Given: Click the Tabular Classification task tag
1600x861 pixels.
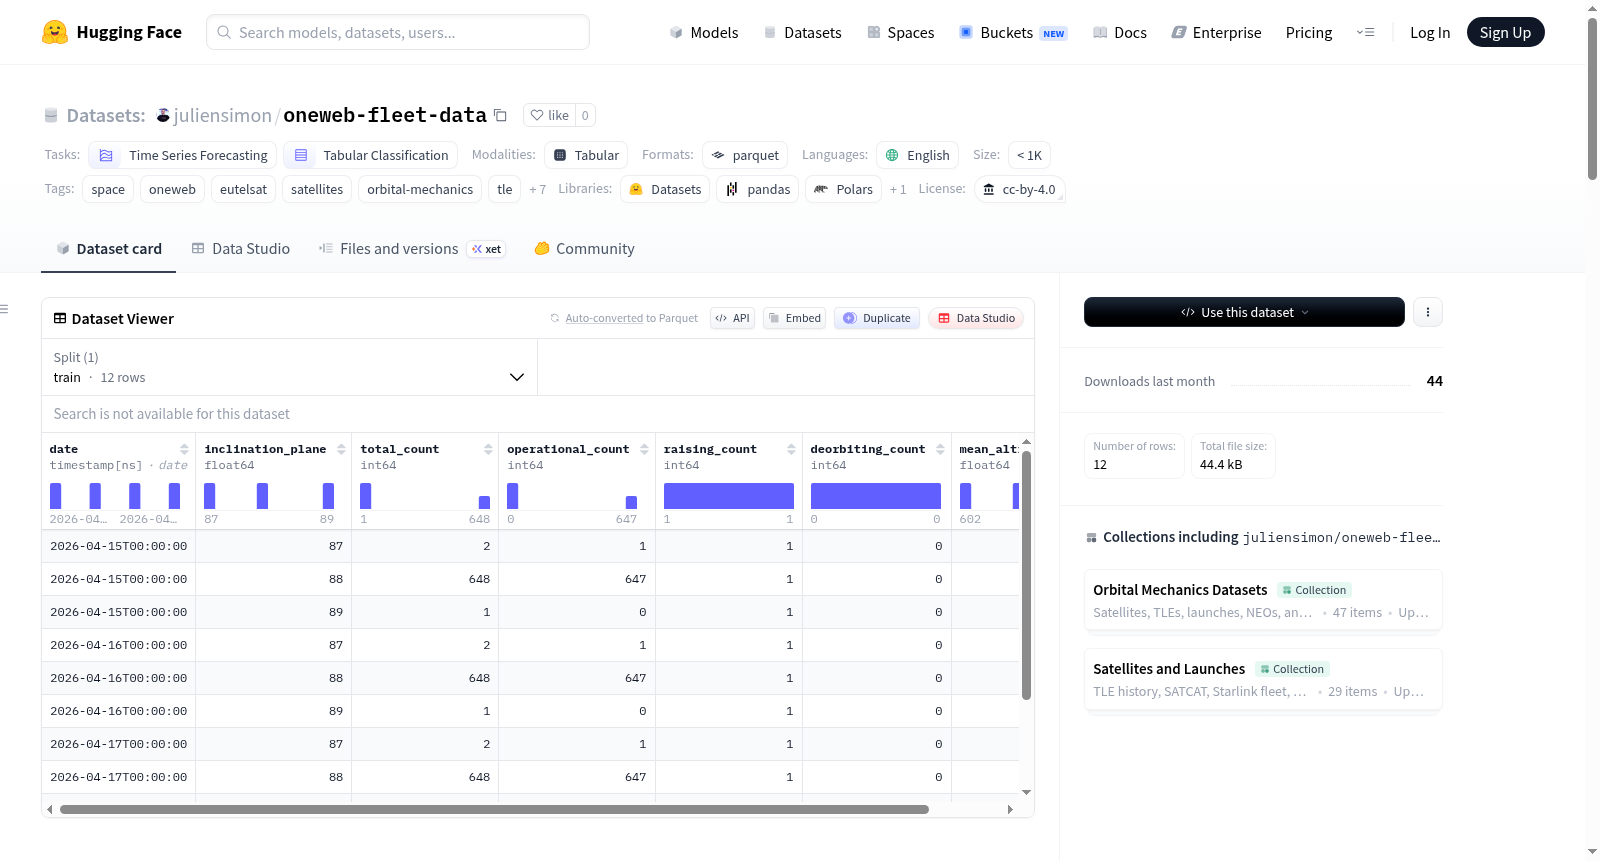Looking at the screenshot, I should pyautogui.click(x=371, y=155).
